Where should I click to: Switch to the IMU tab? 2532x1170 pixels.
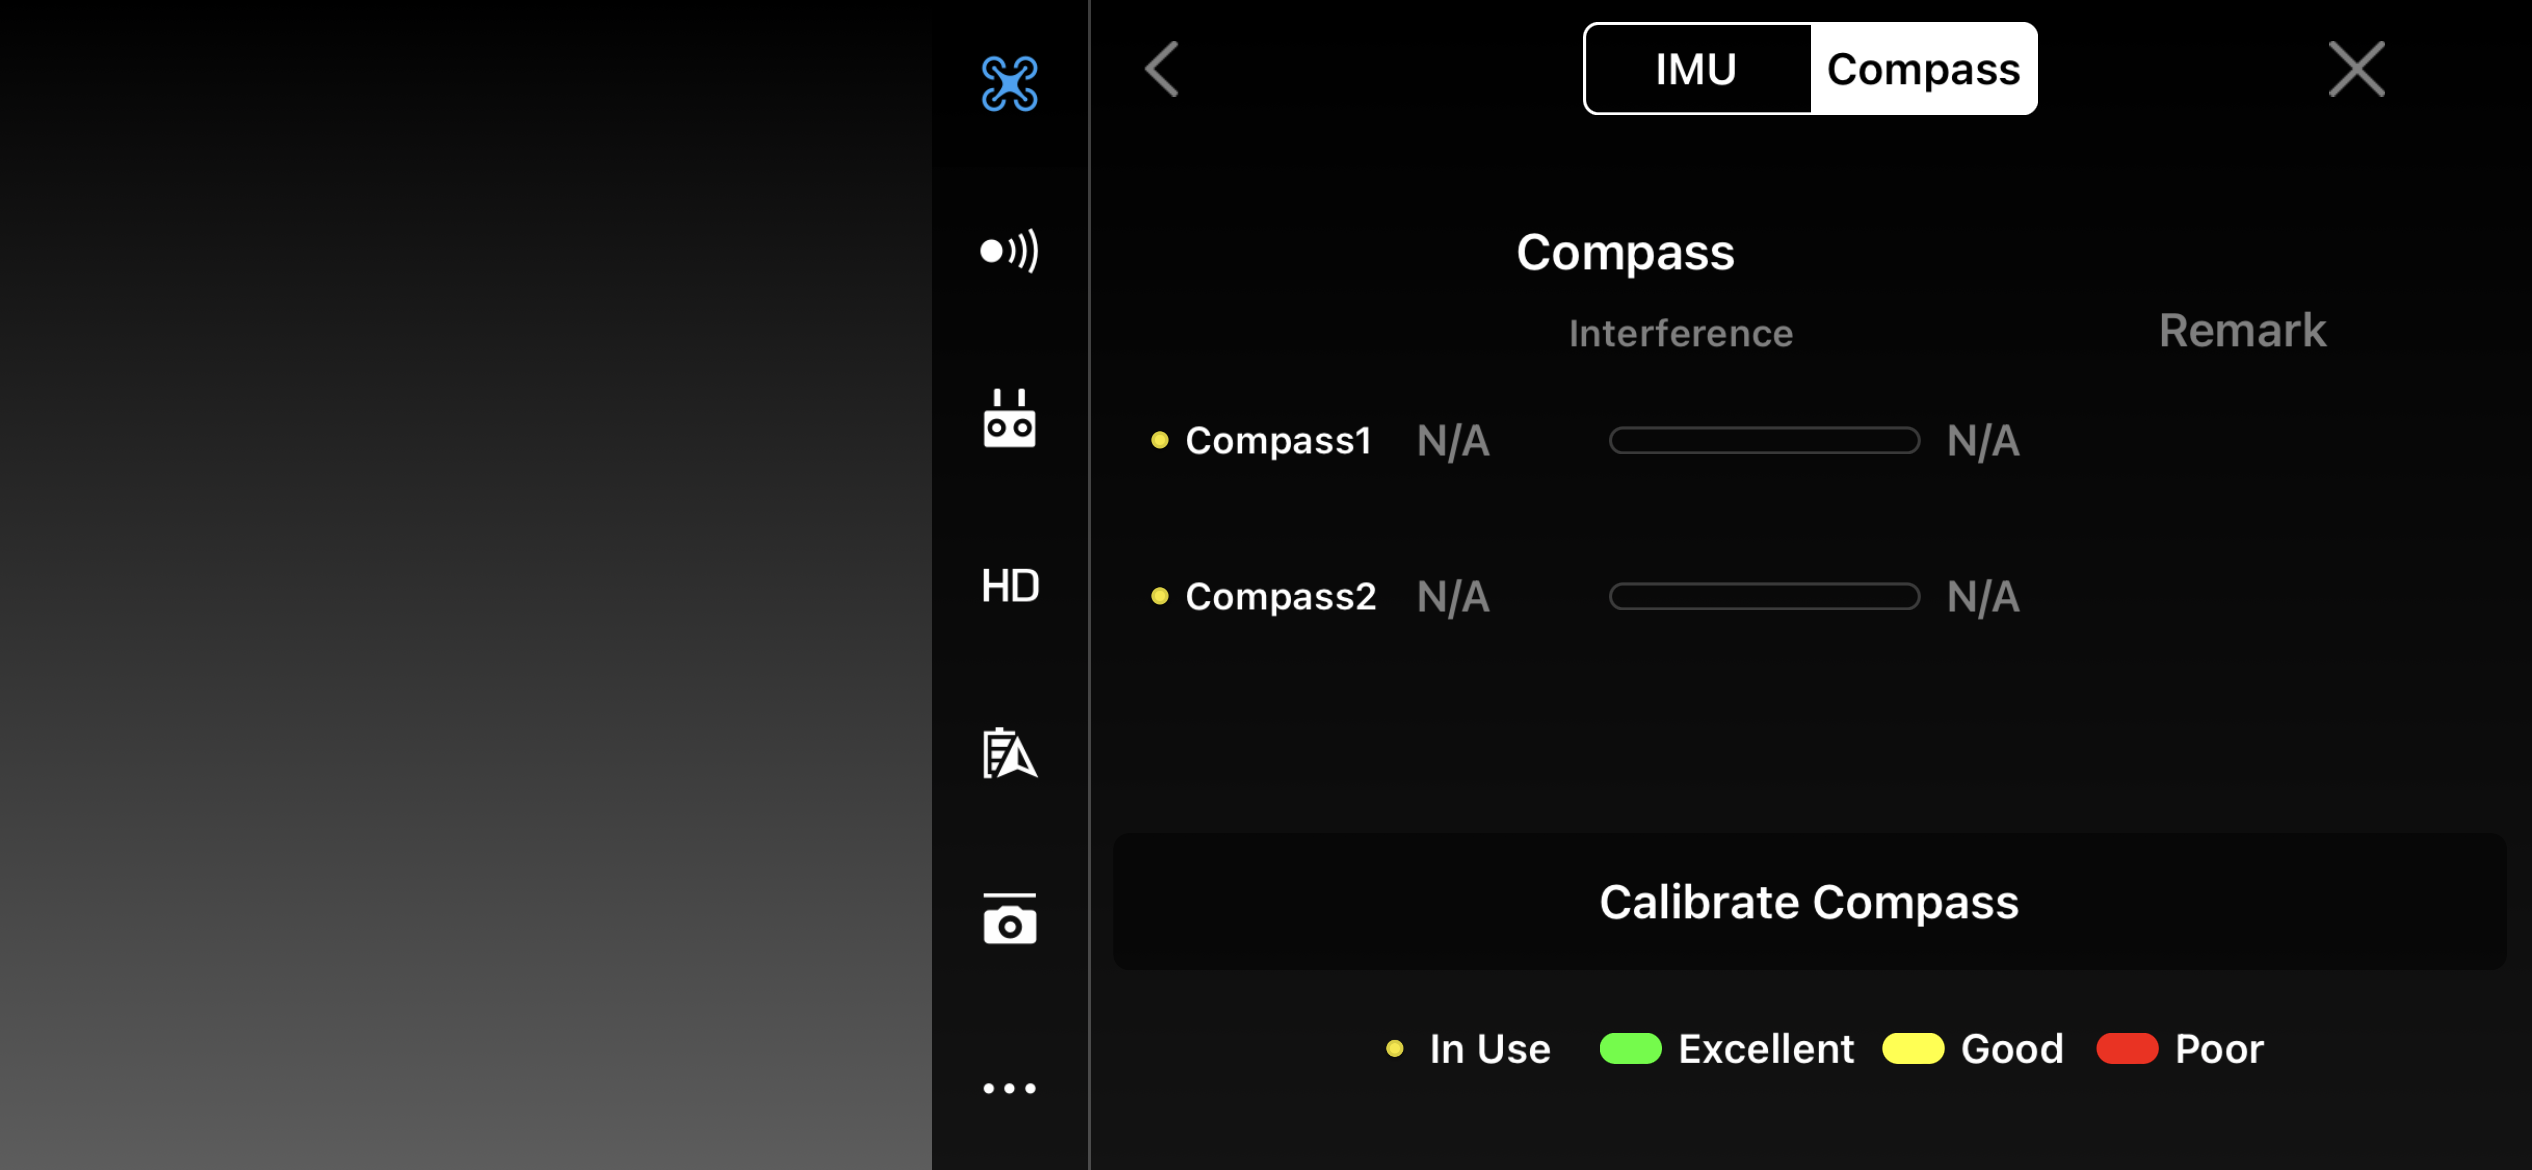[x=1696, y=69]
